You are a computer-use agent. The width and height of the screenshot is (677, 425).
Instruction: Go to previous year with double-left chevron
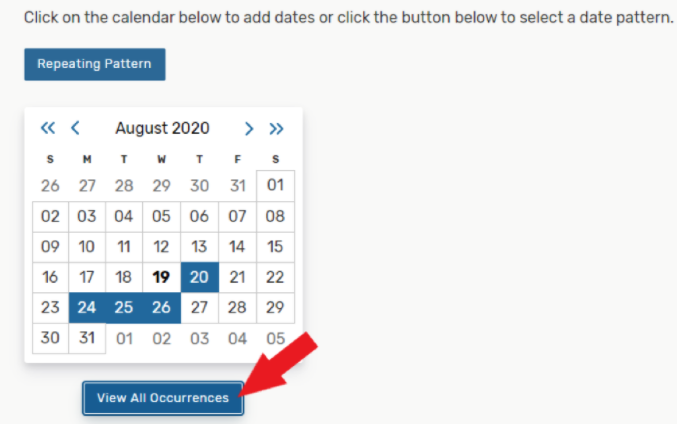[x=48, y=128]
